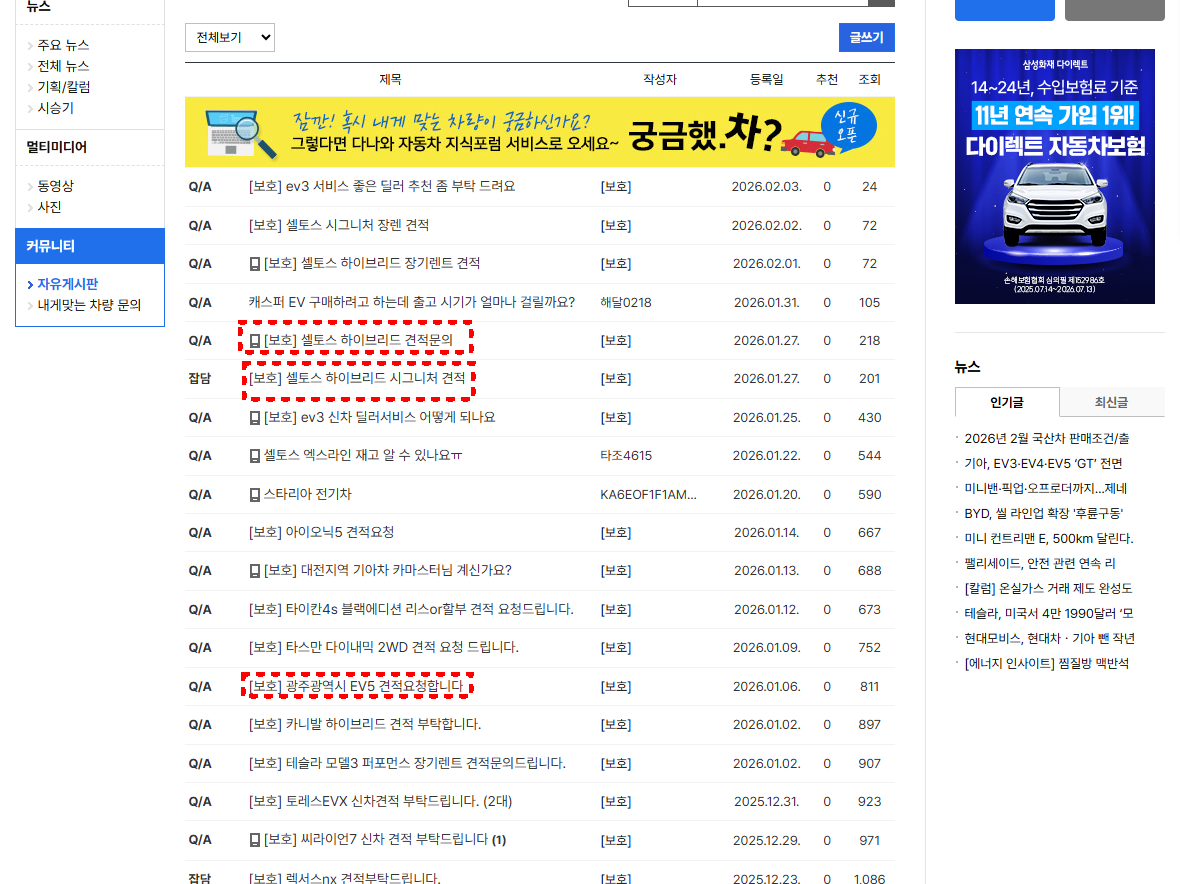1180x884 pixels.
Task: Open the yellow 궁금했.차 banner
Action: [540, 132]
